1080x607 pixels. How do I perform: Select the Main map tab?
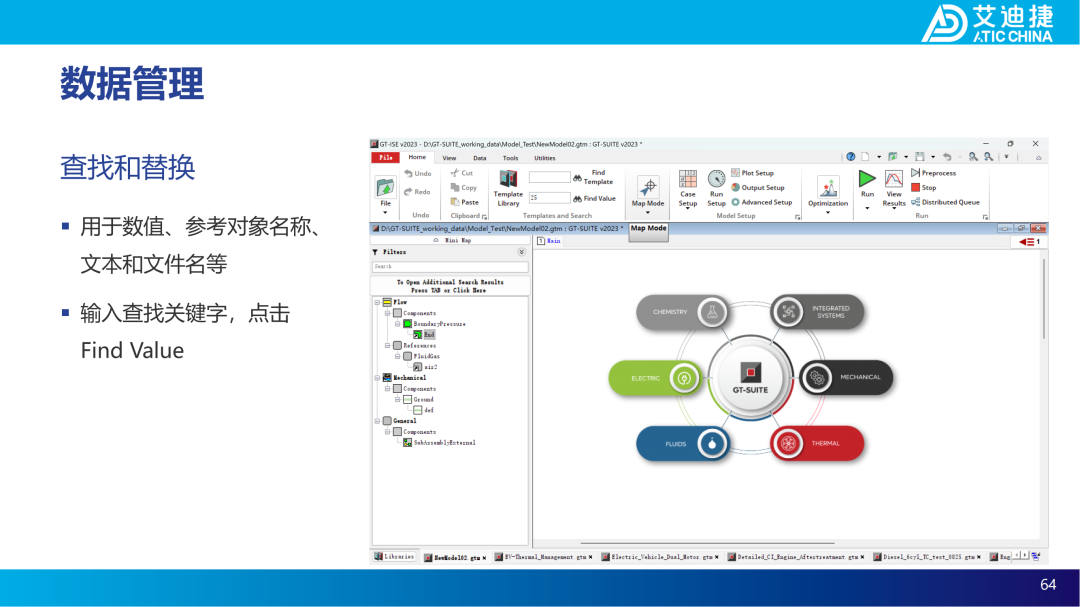[549, 241]
